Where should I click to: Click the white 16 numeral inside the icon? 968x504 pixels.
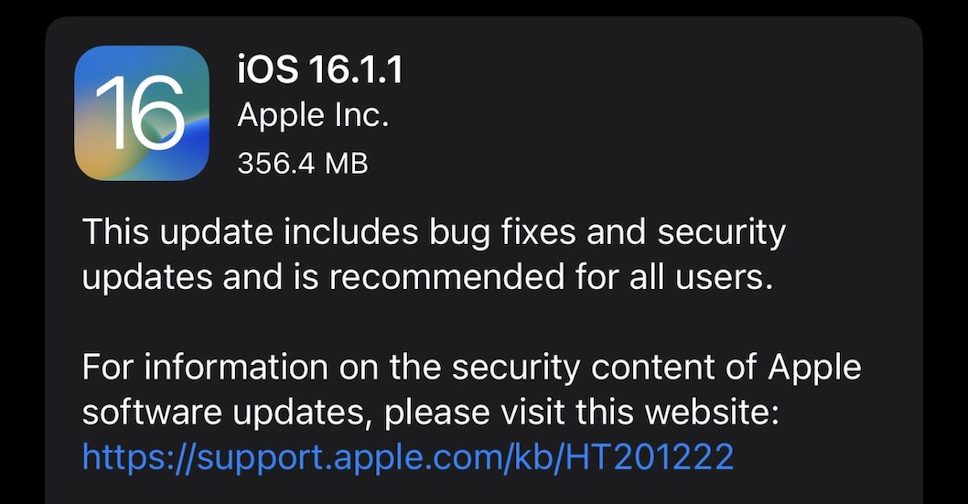140,113
